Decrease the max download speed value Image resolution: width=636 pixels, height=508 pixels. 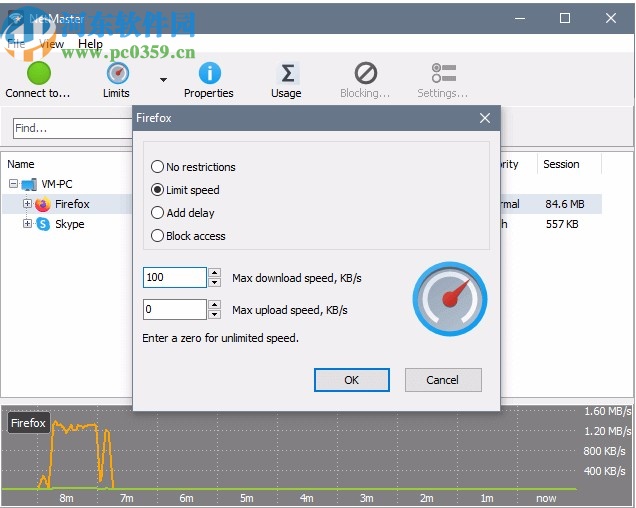coord(215,283)
